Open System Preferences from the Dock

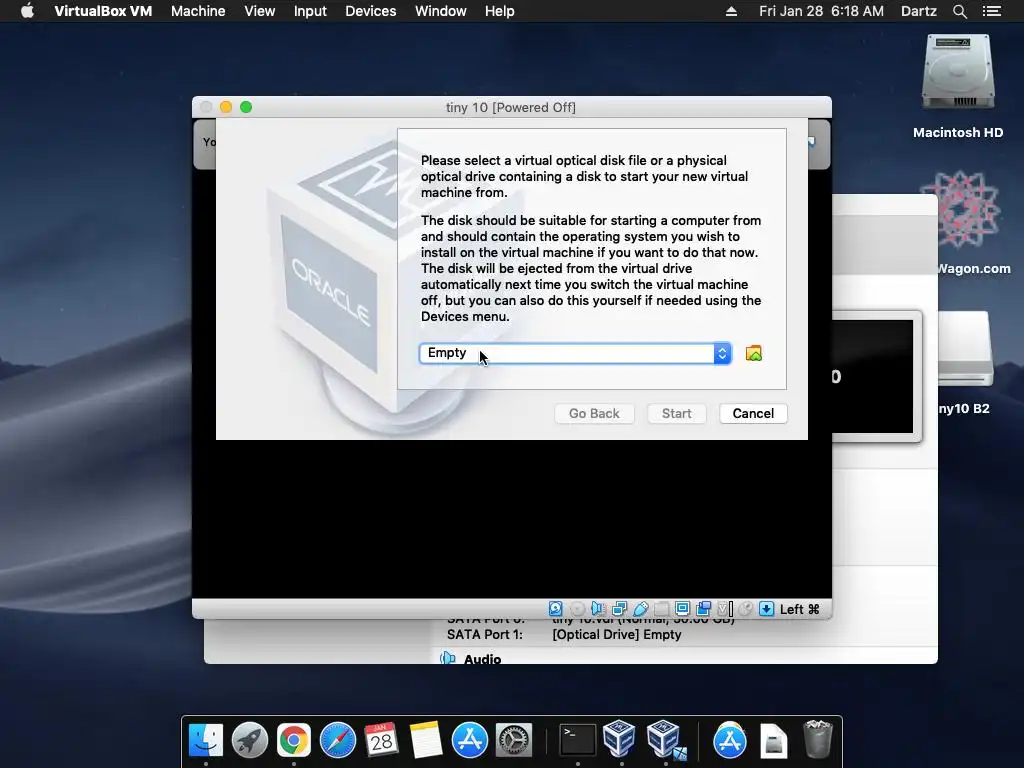(514, 740)
